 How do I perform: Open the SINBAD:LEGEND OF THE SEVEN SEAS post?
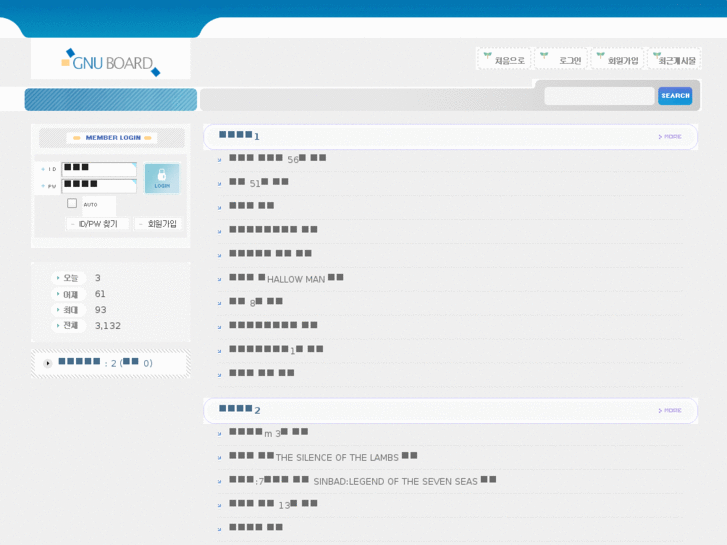click(x=363, y=481)
